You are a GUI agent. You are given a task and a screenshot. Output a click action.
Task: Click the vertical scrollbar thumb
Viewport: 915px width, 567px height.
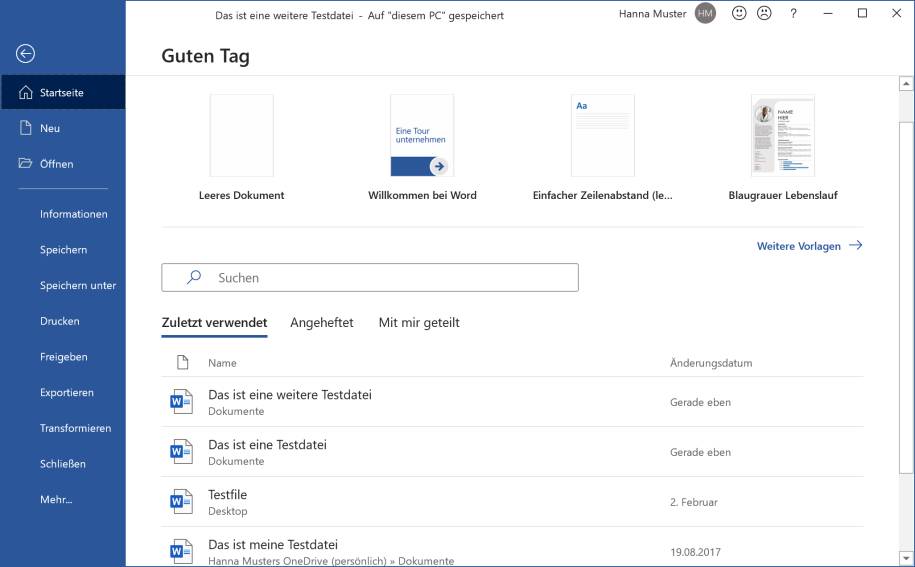tap(906, 298)
